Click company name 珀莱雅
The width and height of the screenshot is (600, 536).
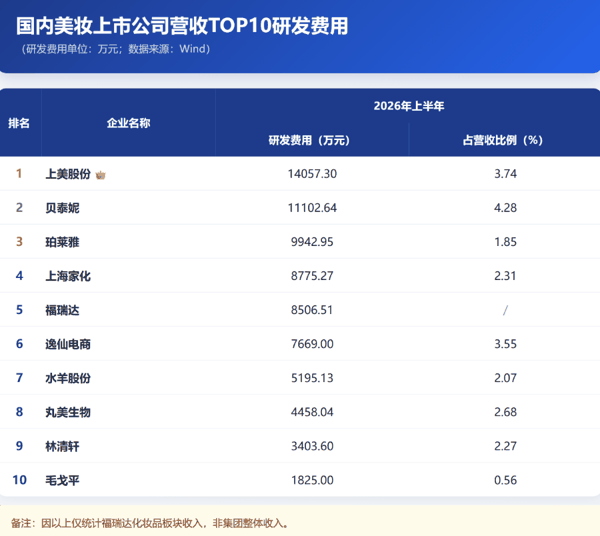pos(62,242)
